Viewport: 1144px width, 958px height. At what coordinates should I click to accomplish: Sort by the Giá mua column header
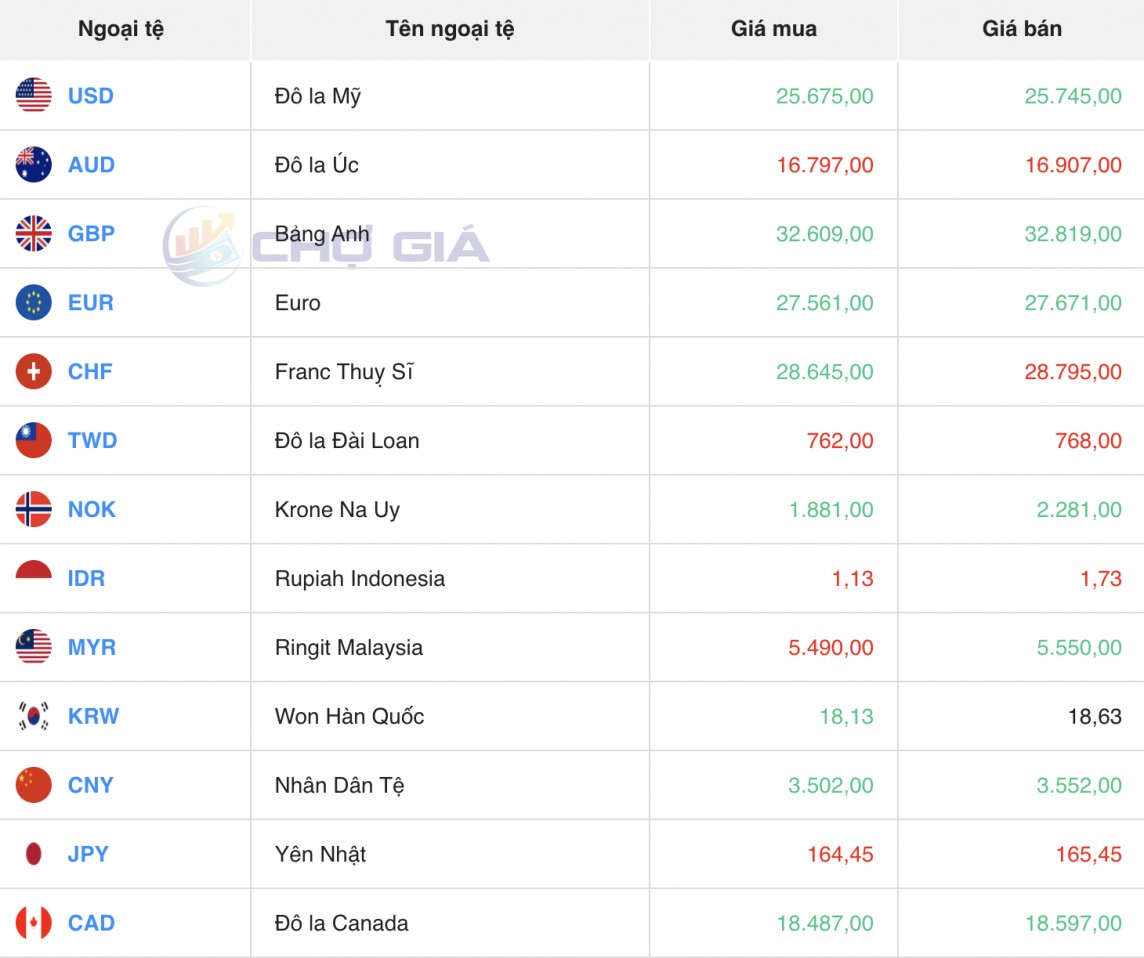[772, 29]
